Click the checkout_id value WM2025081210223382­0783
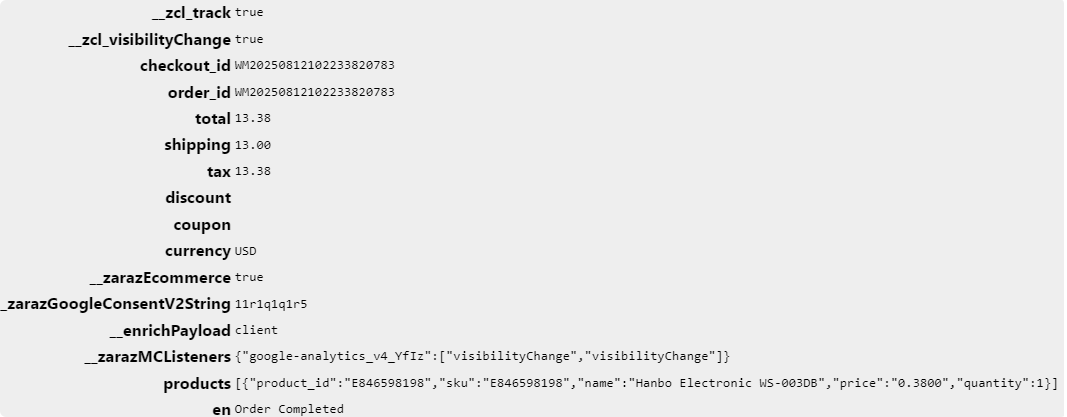This screenshot has height=417, width=1067. click(x=314, y=65)
